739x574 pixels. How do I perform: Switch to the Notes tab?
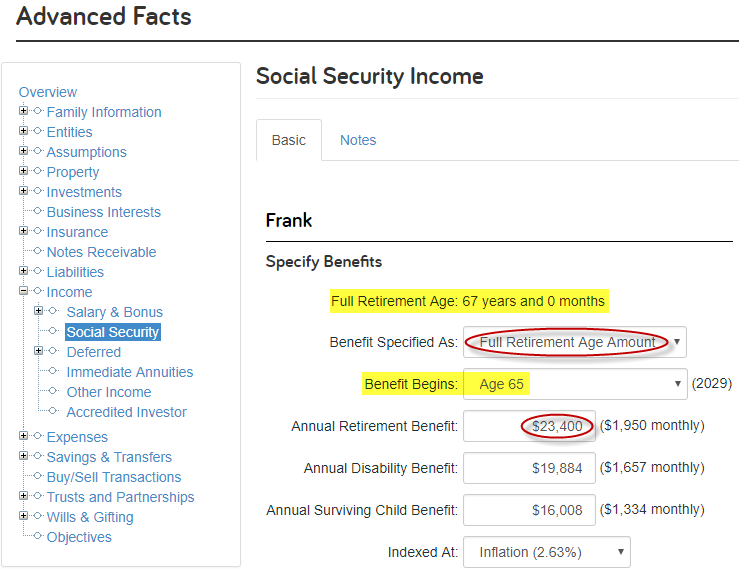[x=358, y=140]
